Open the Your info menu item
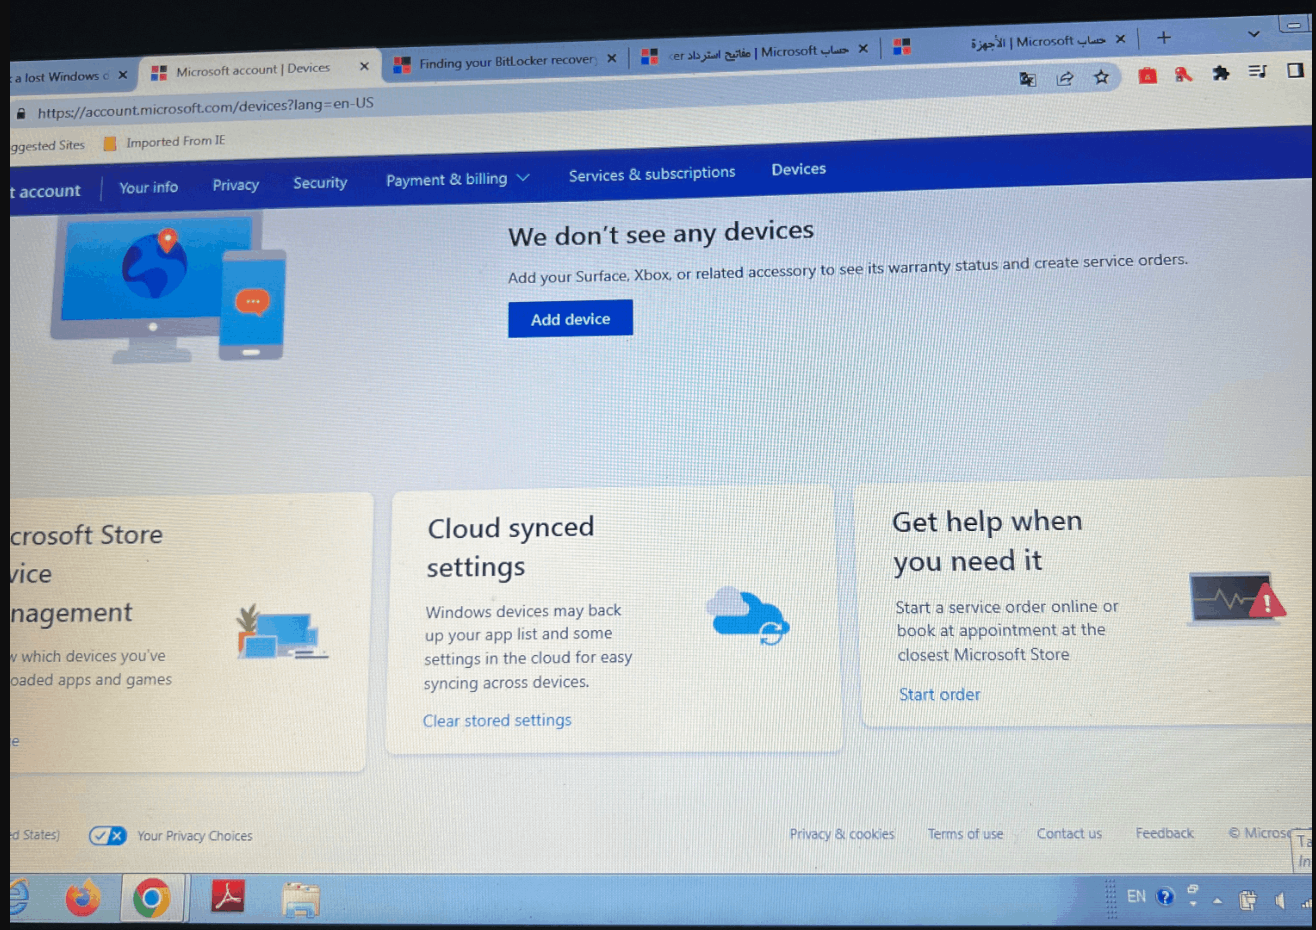 [148, 187]
